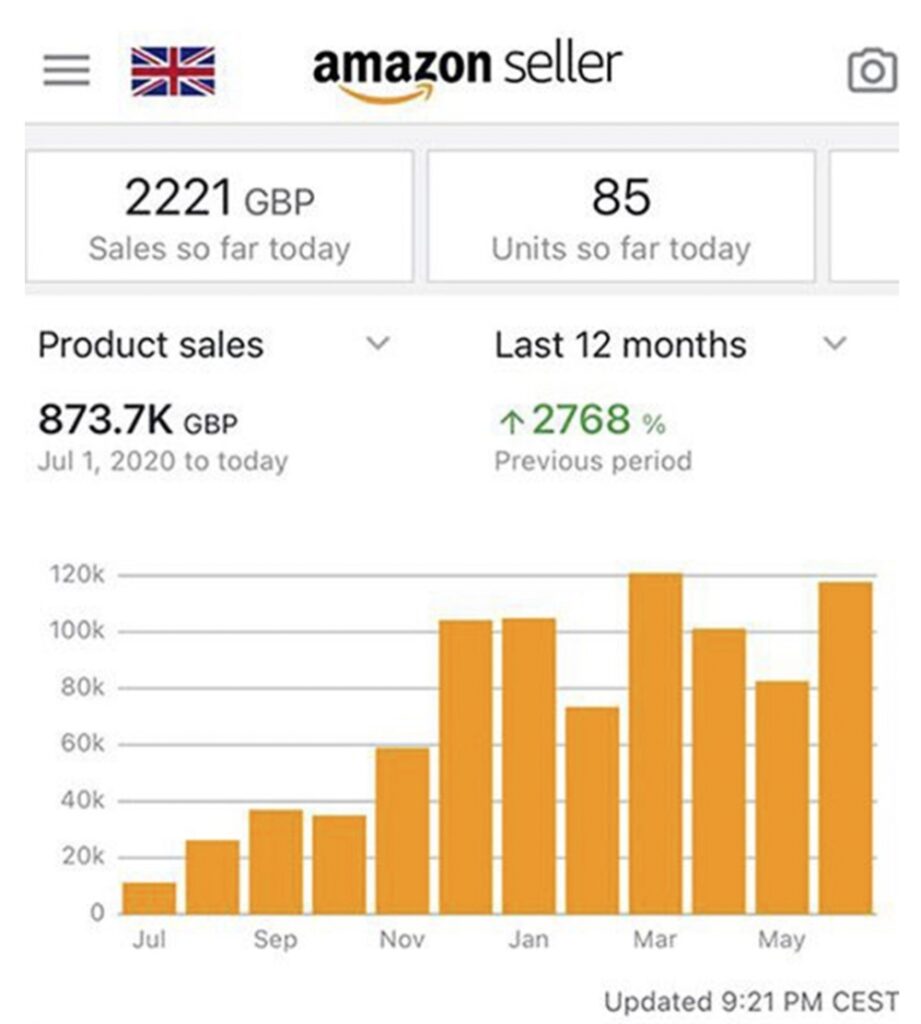Image resolution: width=921 pixels, height=1024 pixels.
Task: Tap the 873.7K GBP total sales figure
Action: [138, 421]
